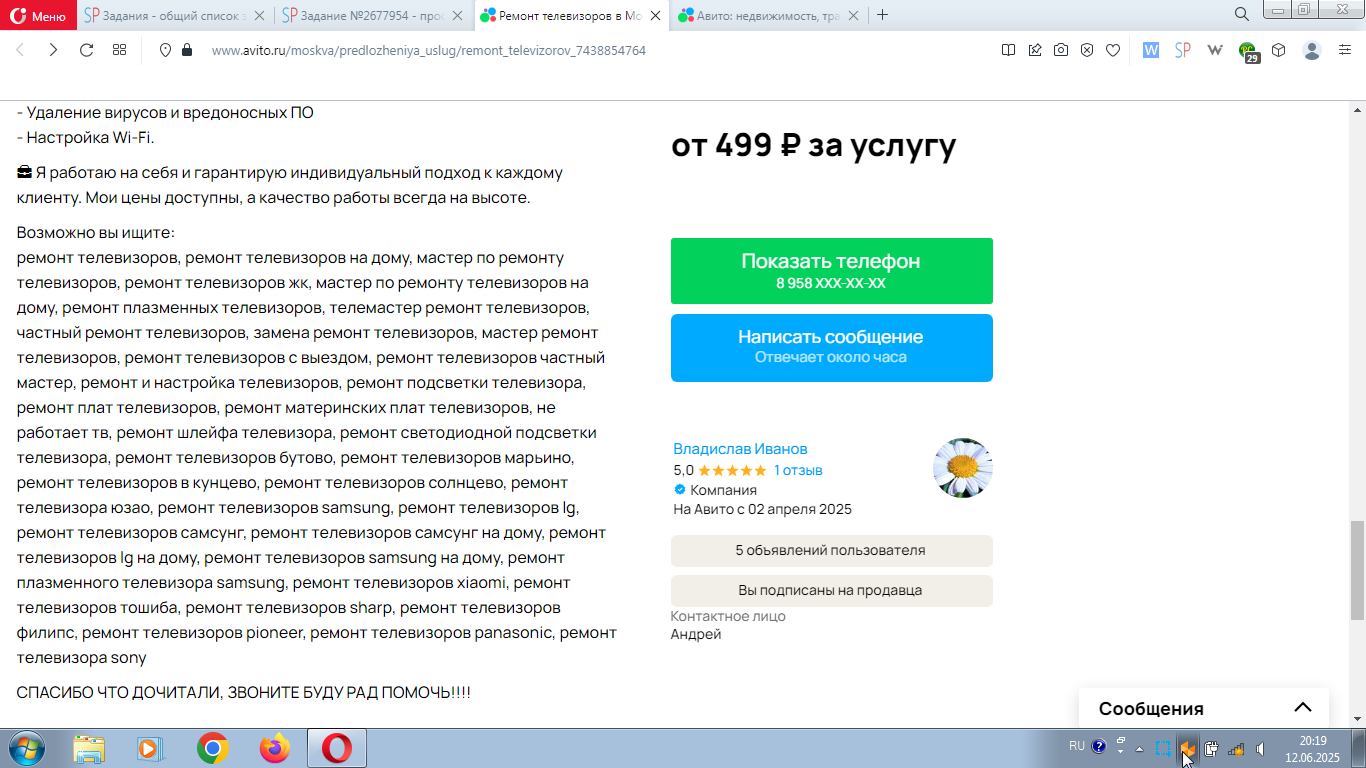1366x768 pixels.
Task: Click the avito.ru address bar URL
Action: tap(429, 50)
